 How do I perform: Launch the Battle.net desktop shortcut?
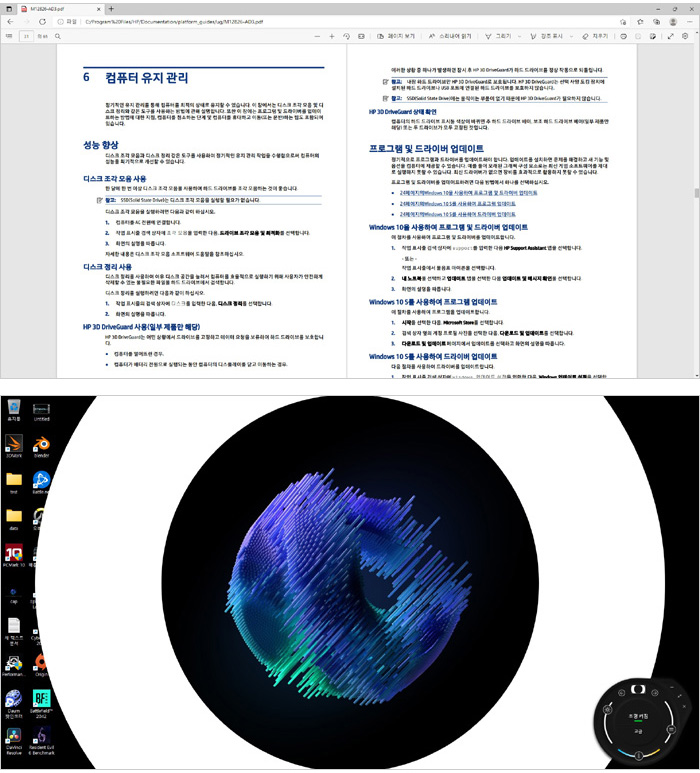coord(41,483)
